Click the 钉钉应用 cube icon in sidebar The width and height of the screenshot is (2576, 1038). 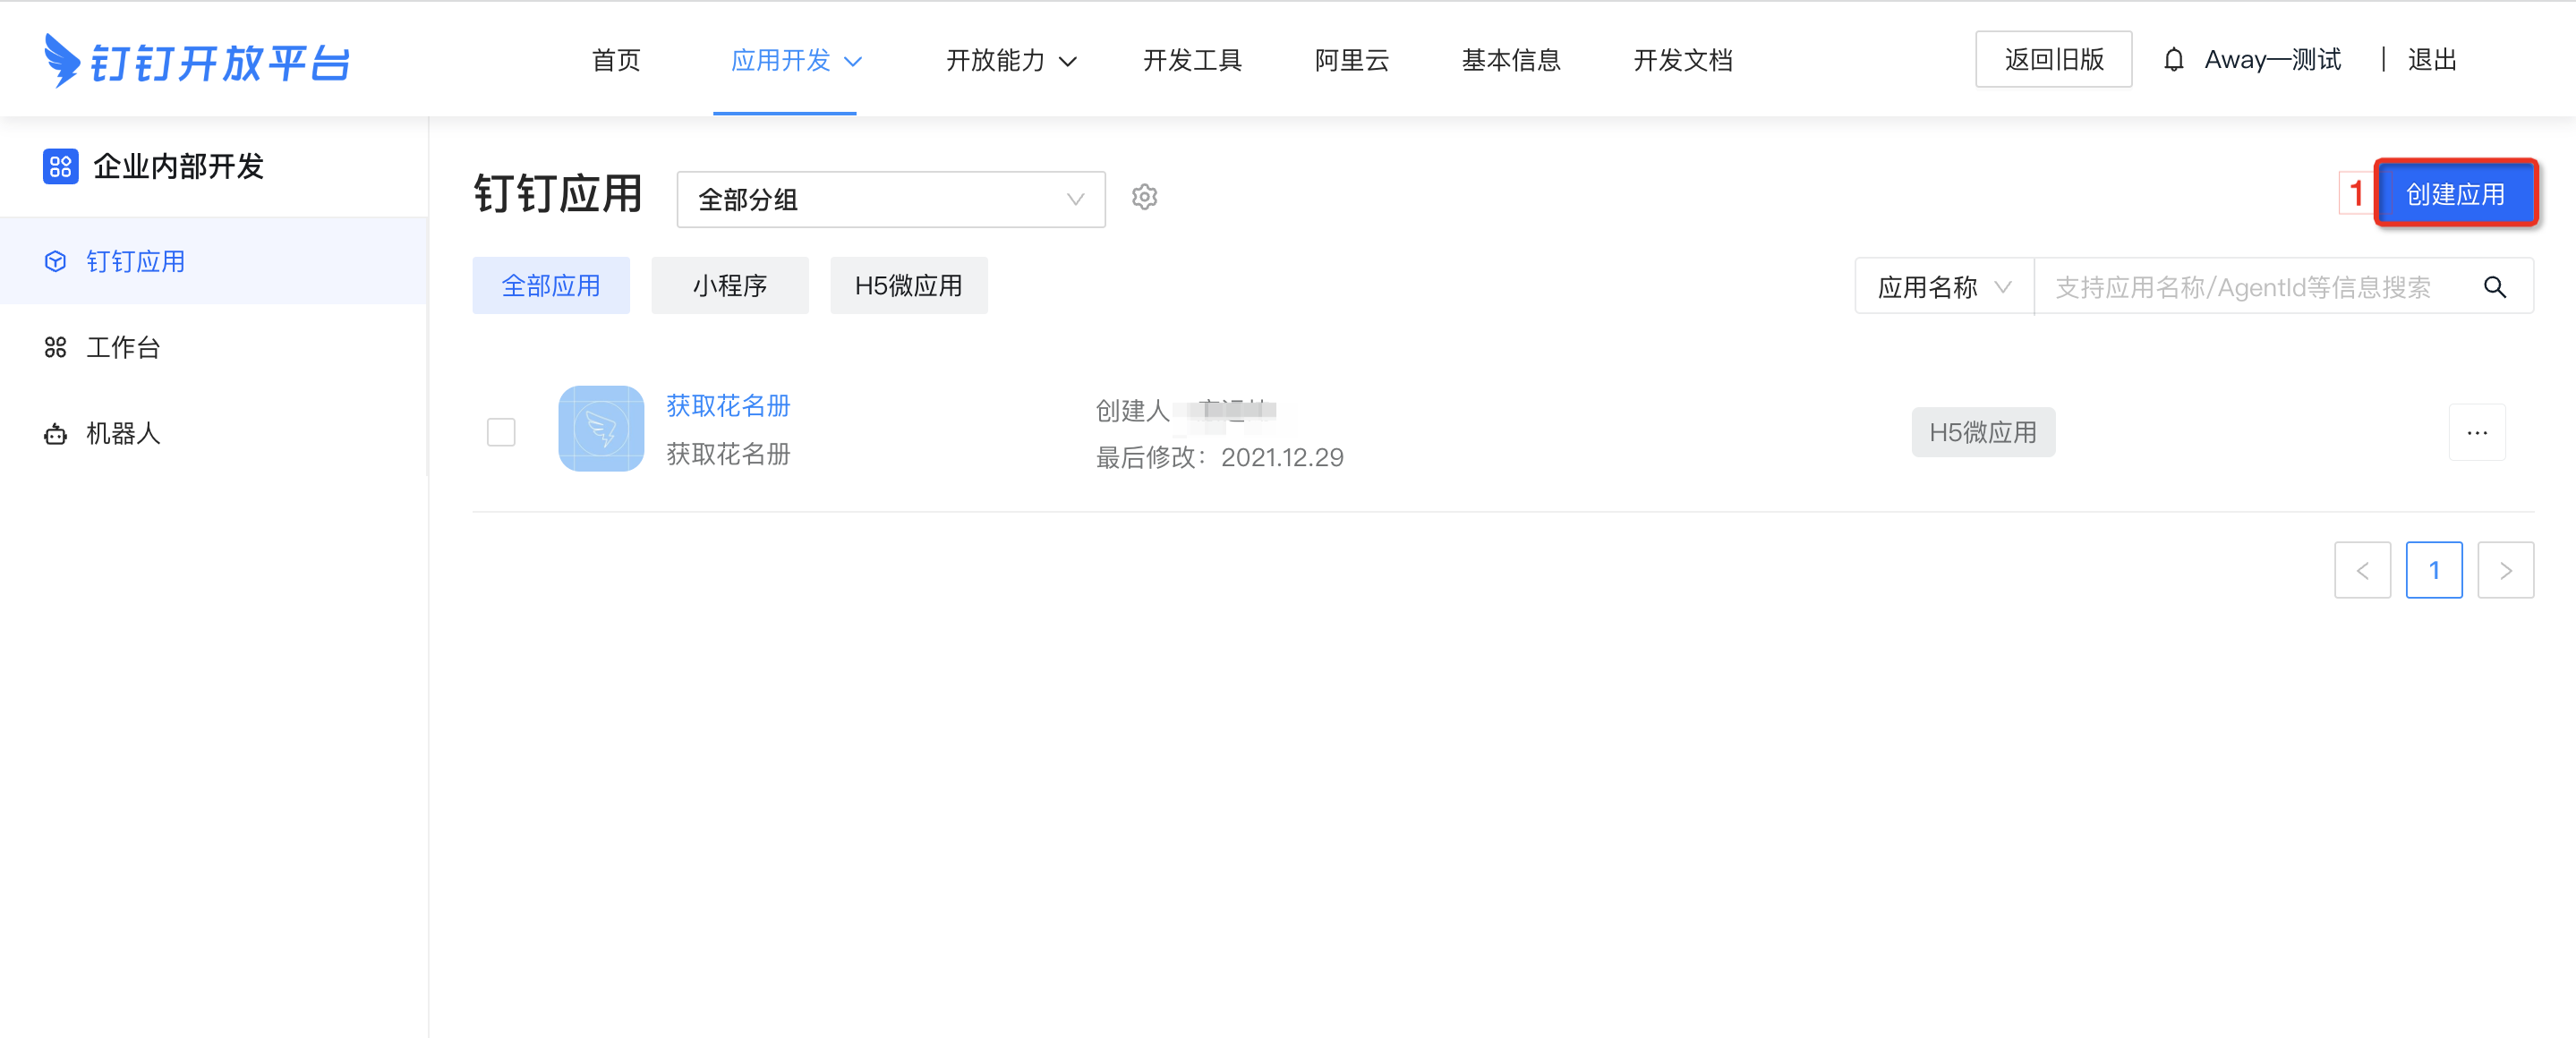56,261
